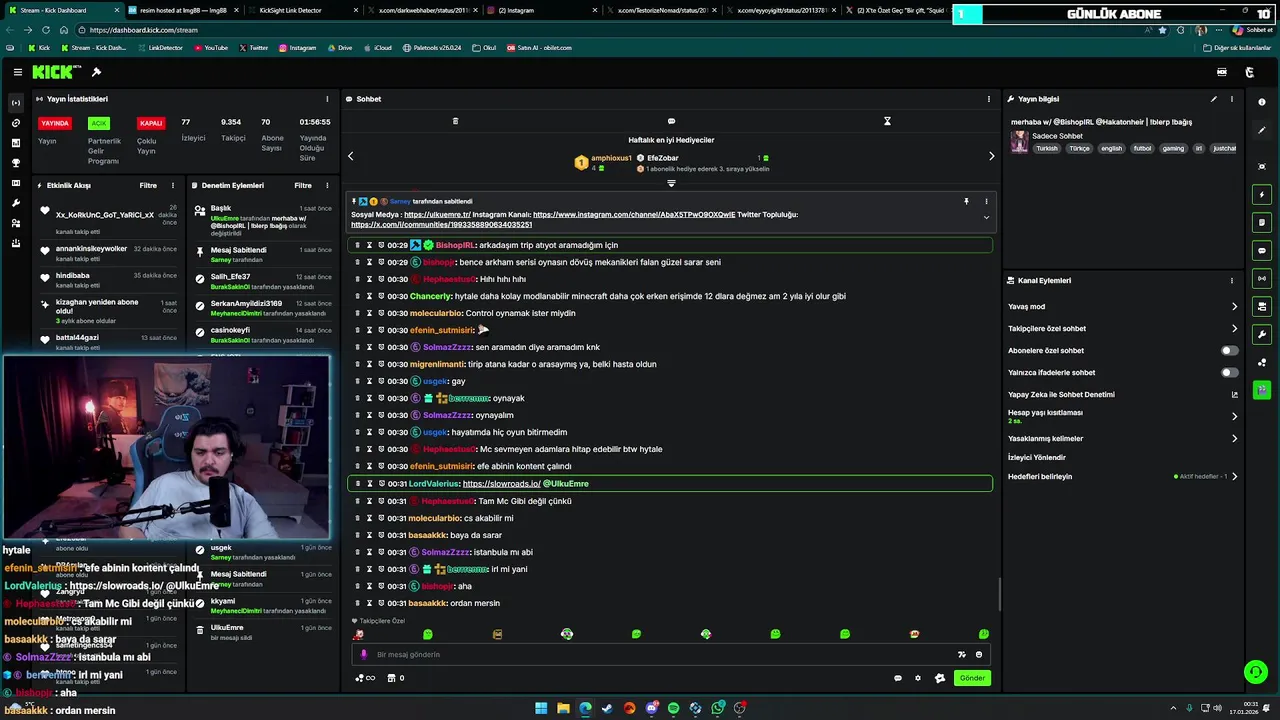Click the webcam preview thumbnail
The image size is (1280, 720).
166,447
